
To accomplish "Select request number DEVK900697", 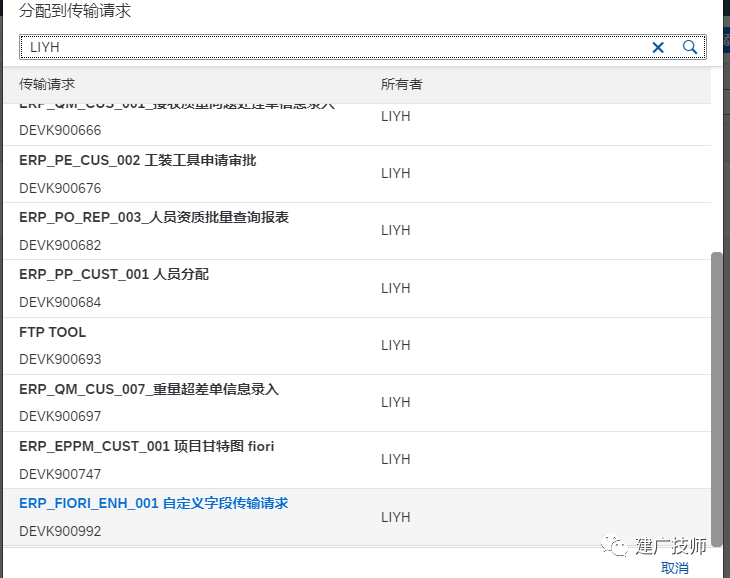I will 60,416.
